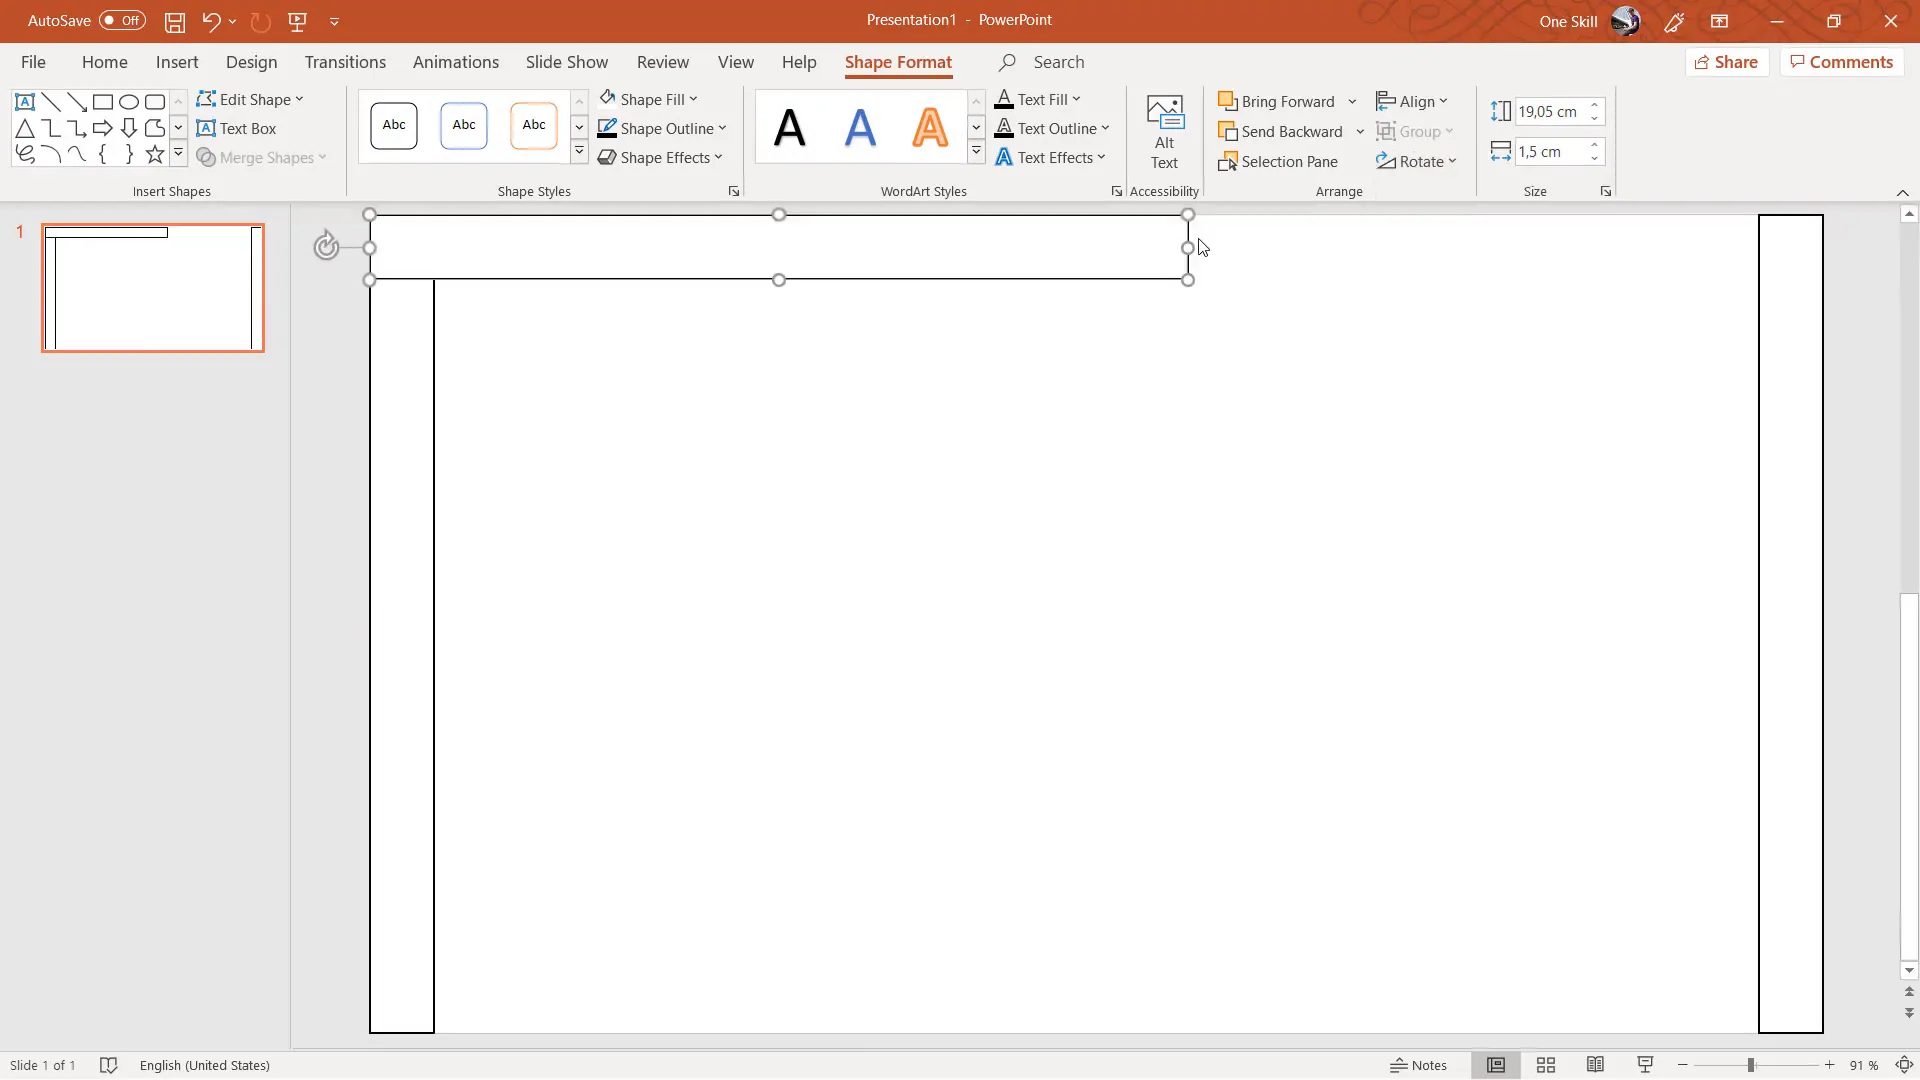Image resolution: width=1920 pixels, height=1080 pixels.
Task: Expand Send Backward options arrow
Action: [x=1360, y=131]
